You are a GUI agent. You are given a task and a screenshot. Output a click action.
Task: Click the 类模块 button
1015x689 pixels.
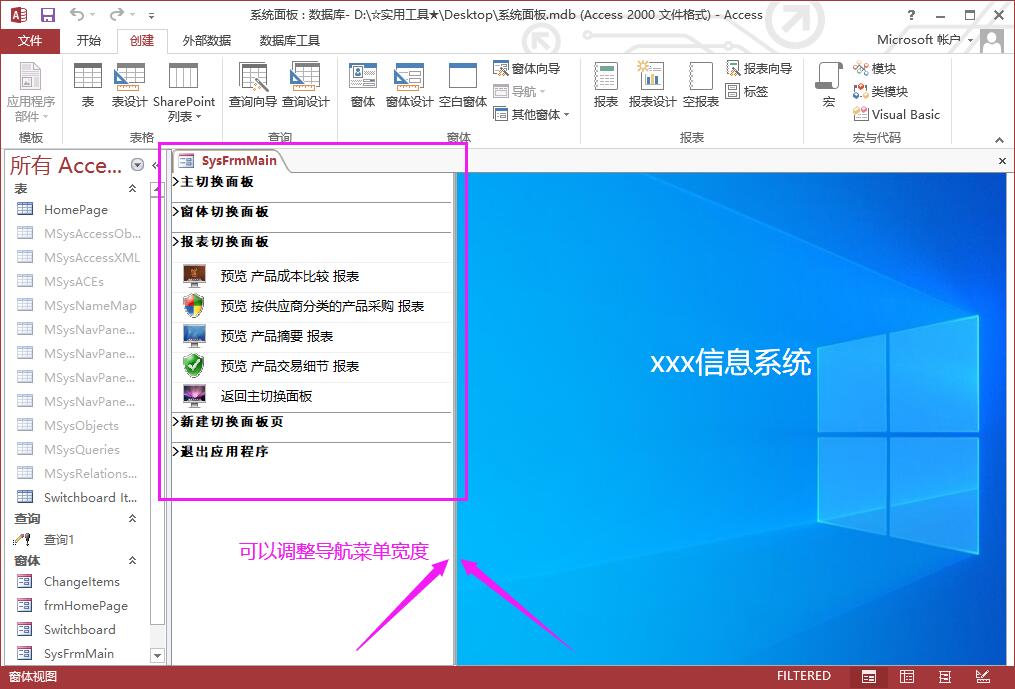point(881,91)
